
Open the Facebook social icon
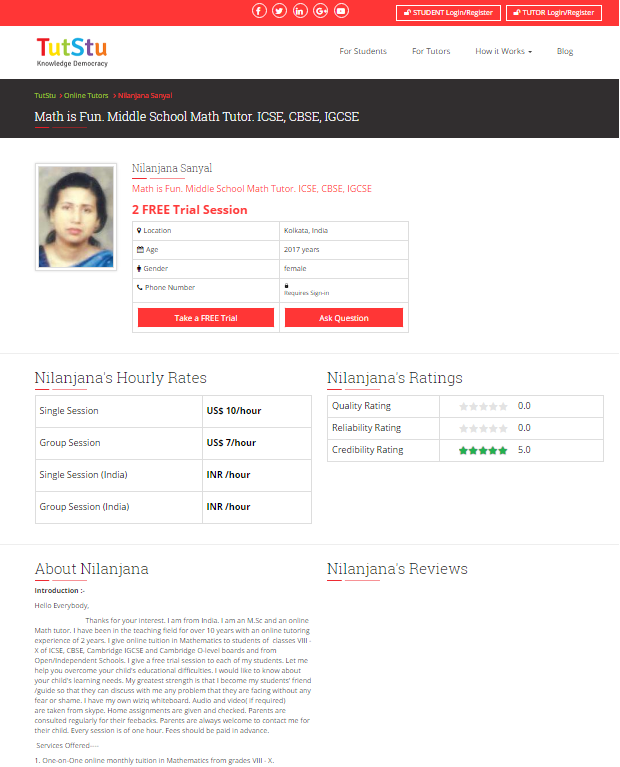[x=259, y=10]
